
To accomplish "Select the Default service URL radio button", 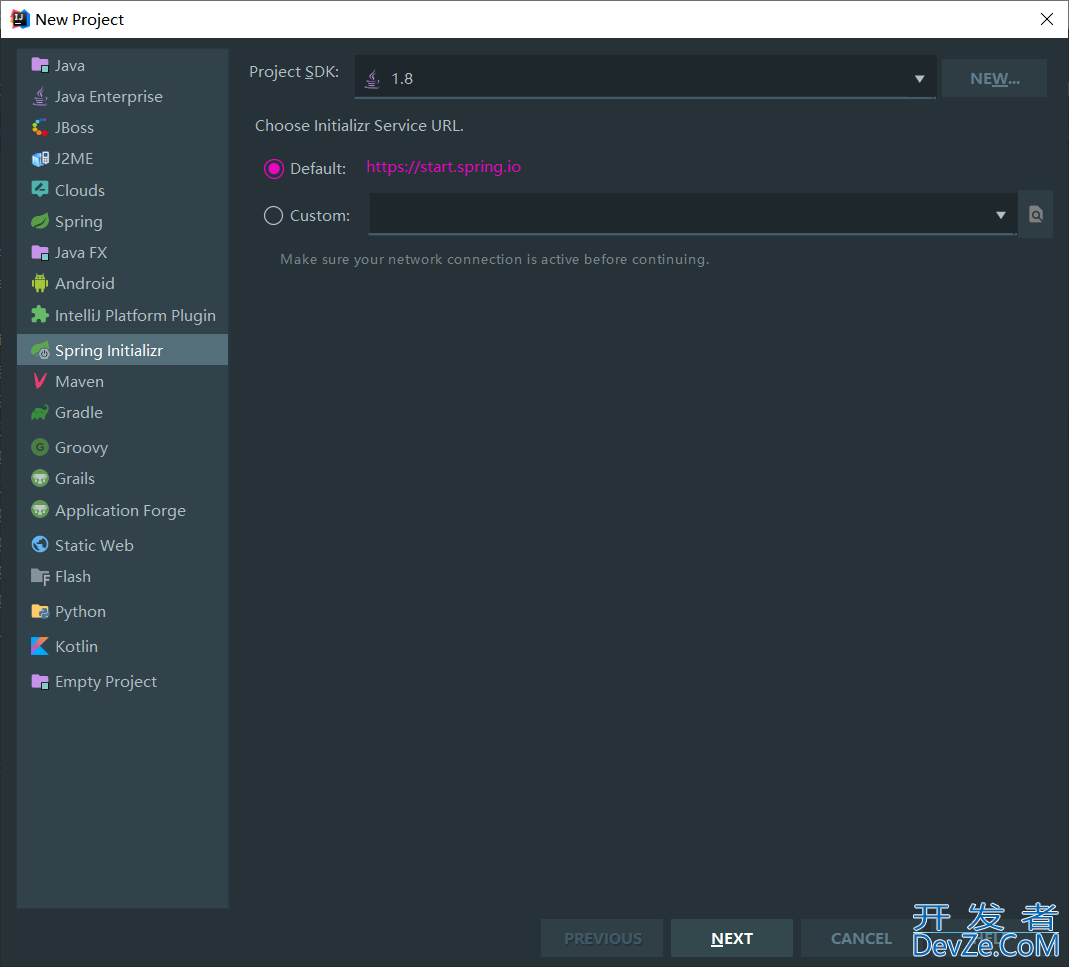I will [x=273, y=168].
